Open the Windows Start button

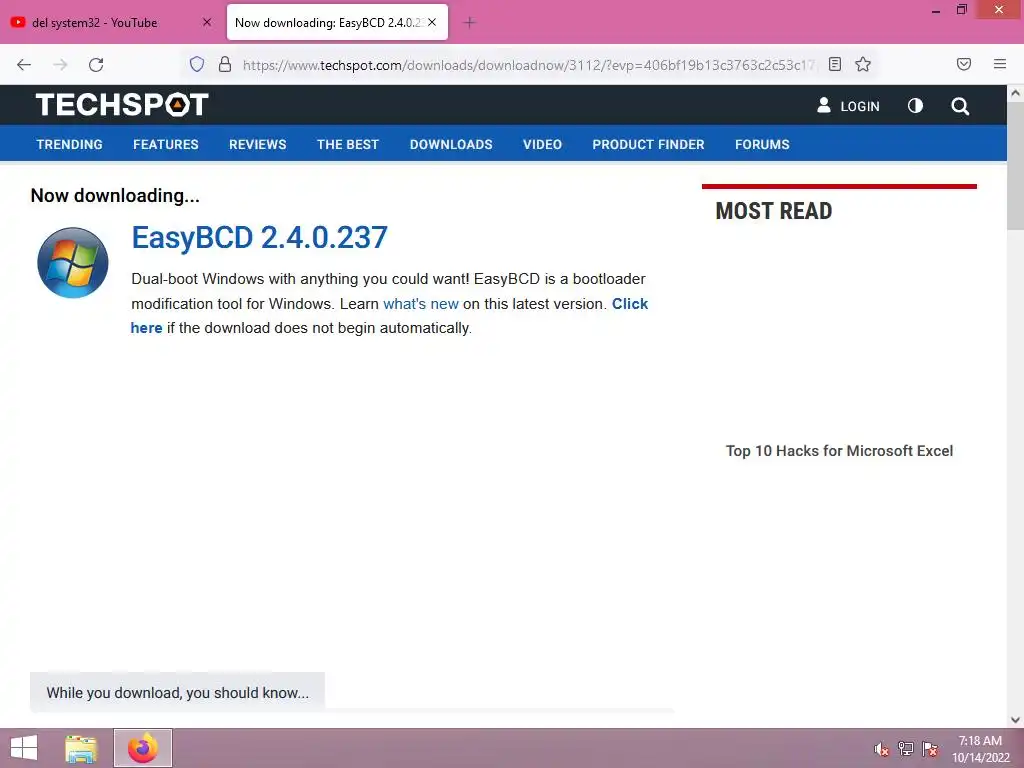(x=24, y=748)
